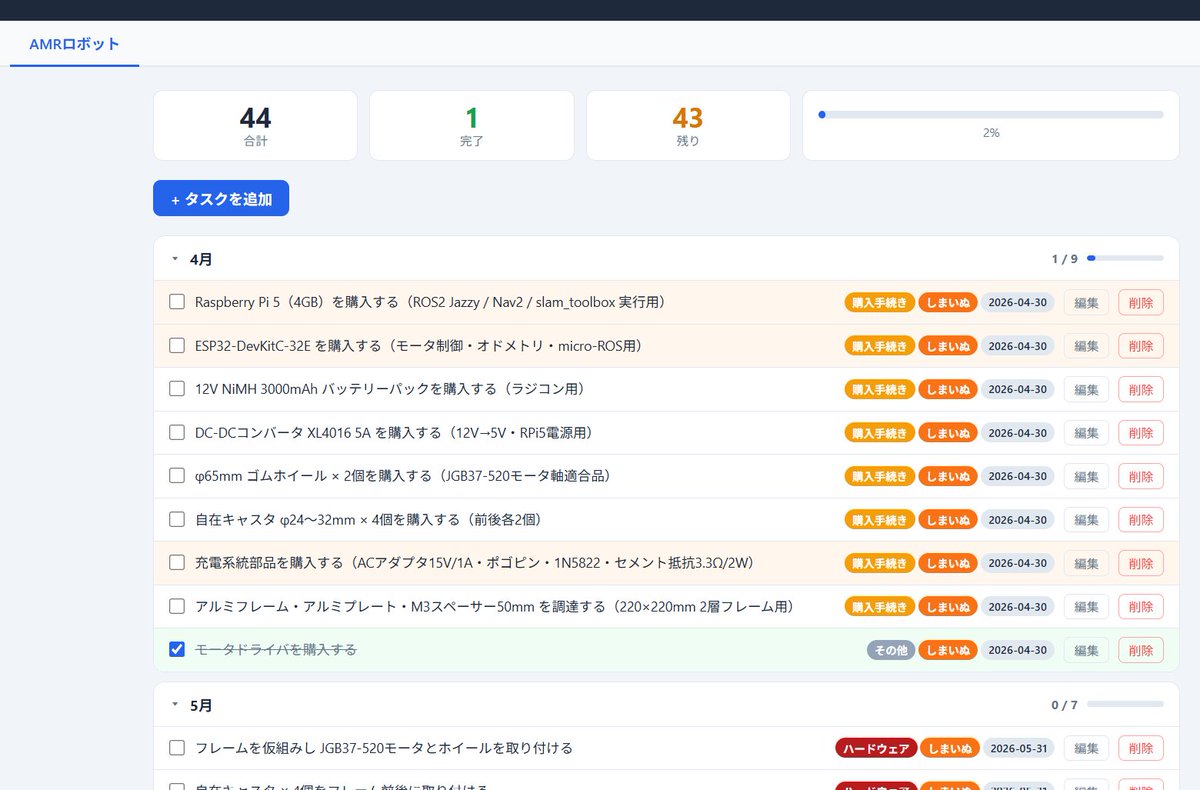Image resolution: width=1200 pixels, height=790 pixels.
Task: Collapse the 5月 section
Action: tap(175, 705)
